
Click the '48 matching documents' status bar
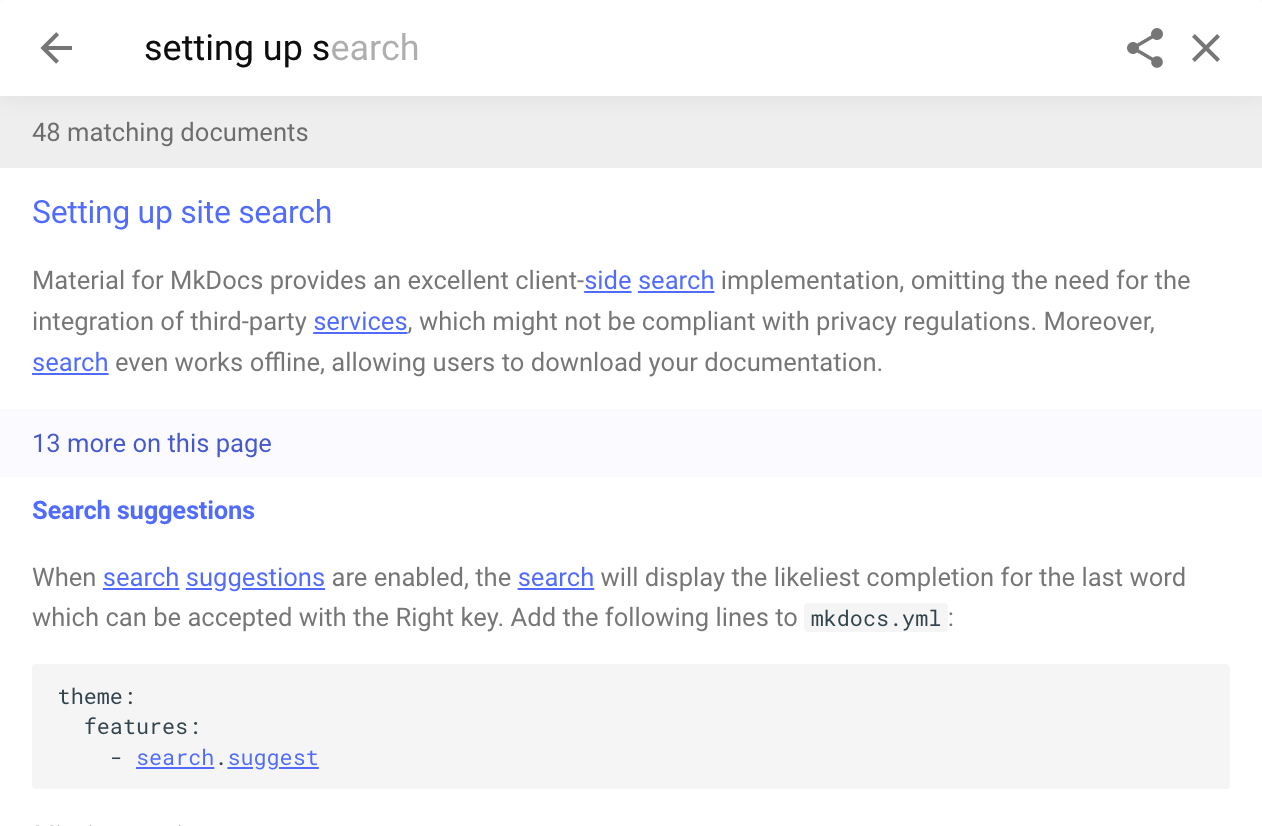tap(170, 131)
